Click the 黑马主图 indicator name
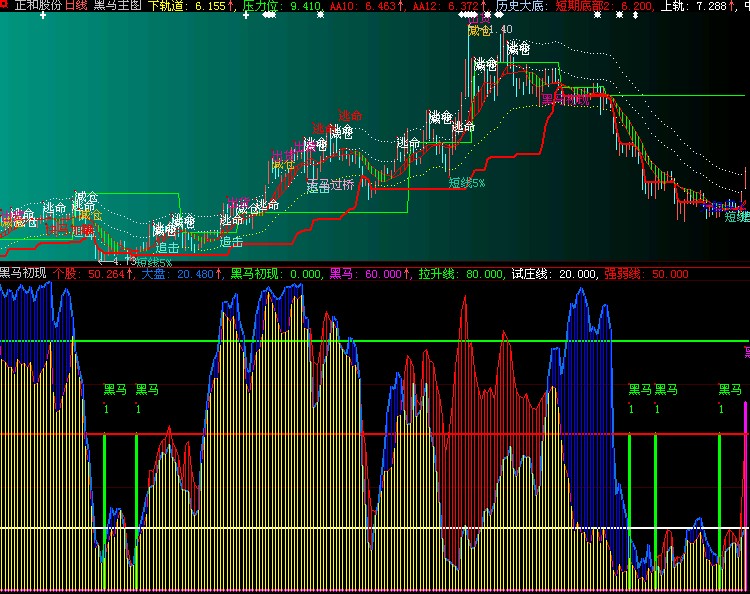The width and height of the screenshot is (750, 594). click(x=117, y=6)
